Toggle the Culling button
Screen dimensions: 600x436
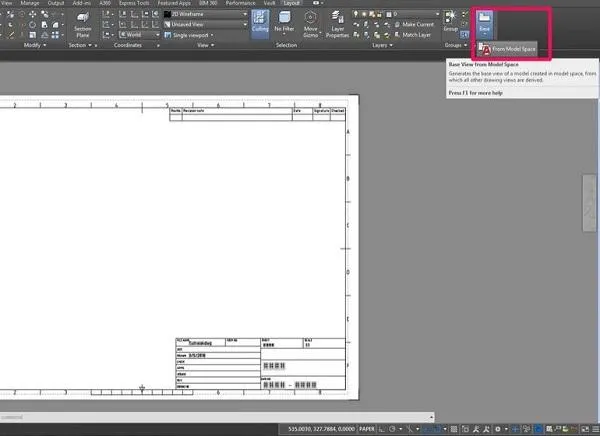pos(259,24)
